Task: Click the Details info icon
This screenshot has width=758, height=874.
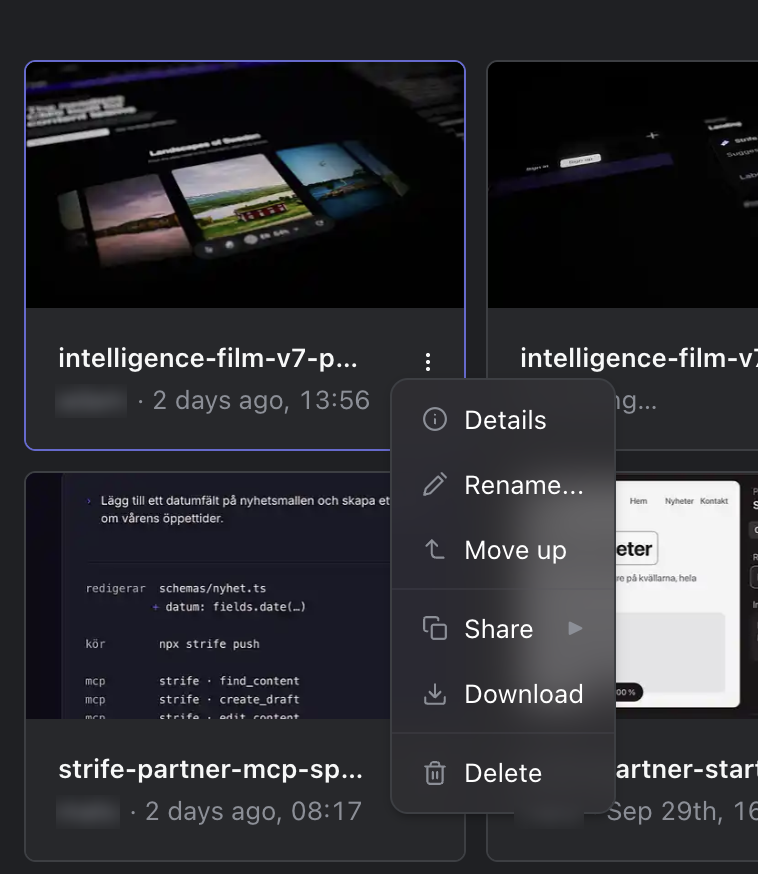Action: tap(435, 419)
